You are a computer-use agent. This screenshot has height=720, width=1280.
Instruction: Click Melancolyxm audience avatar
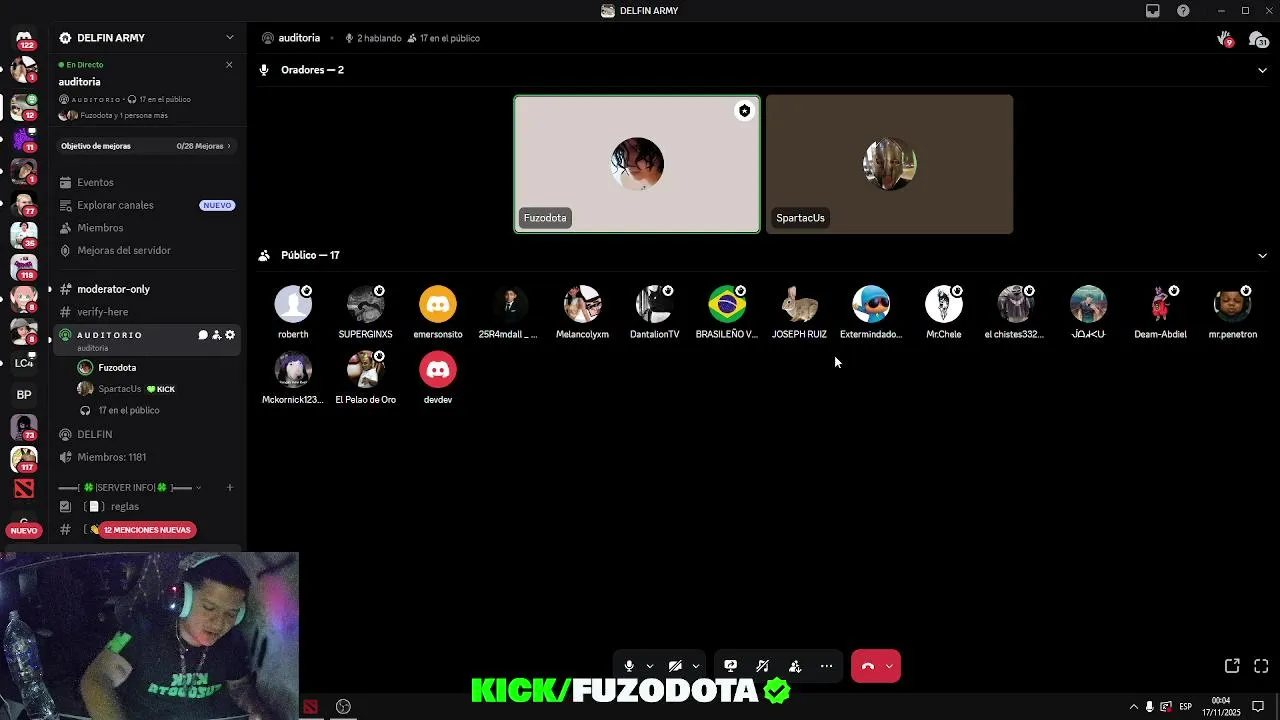(x=582, y=304)
